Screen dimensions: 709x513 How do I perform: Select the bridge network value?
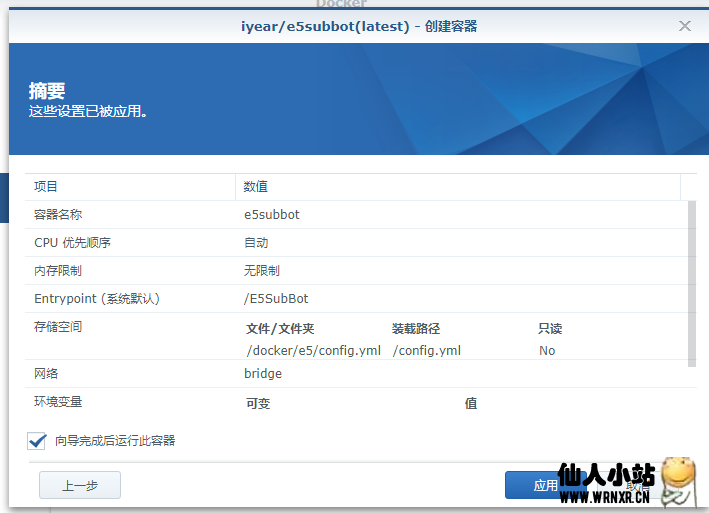(x=263, y=374)
